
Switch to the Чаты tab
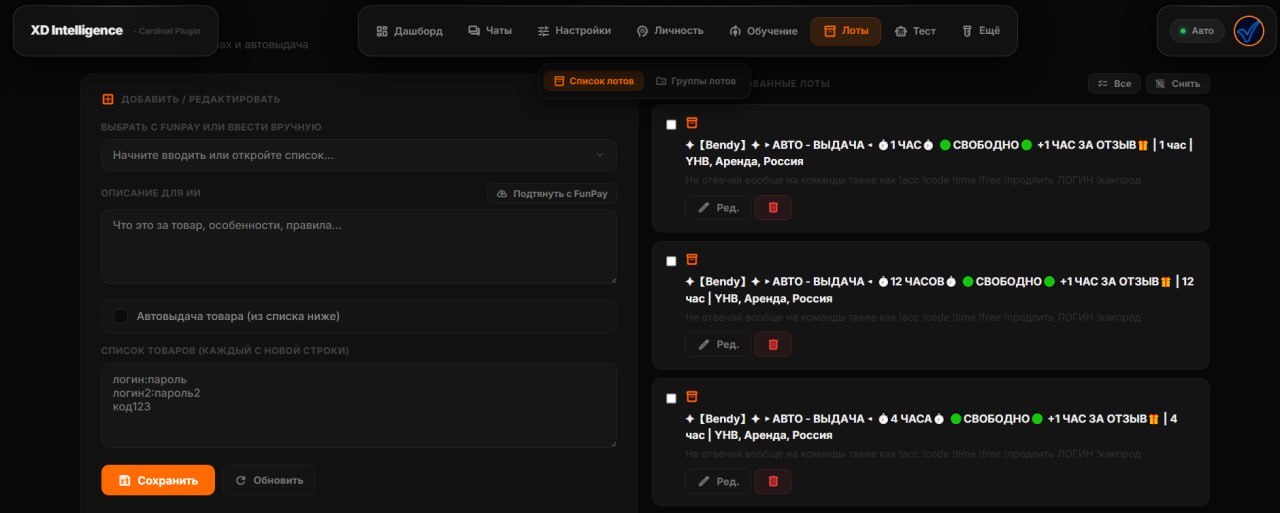[x=490, y=31]
